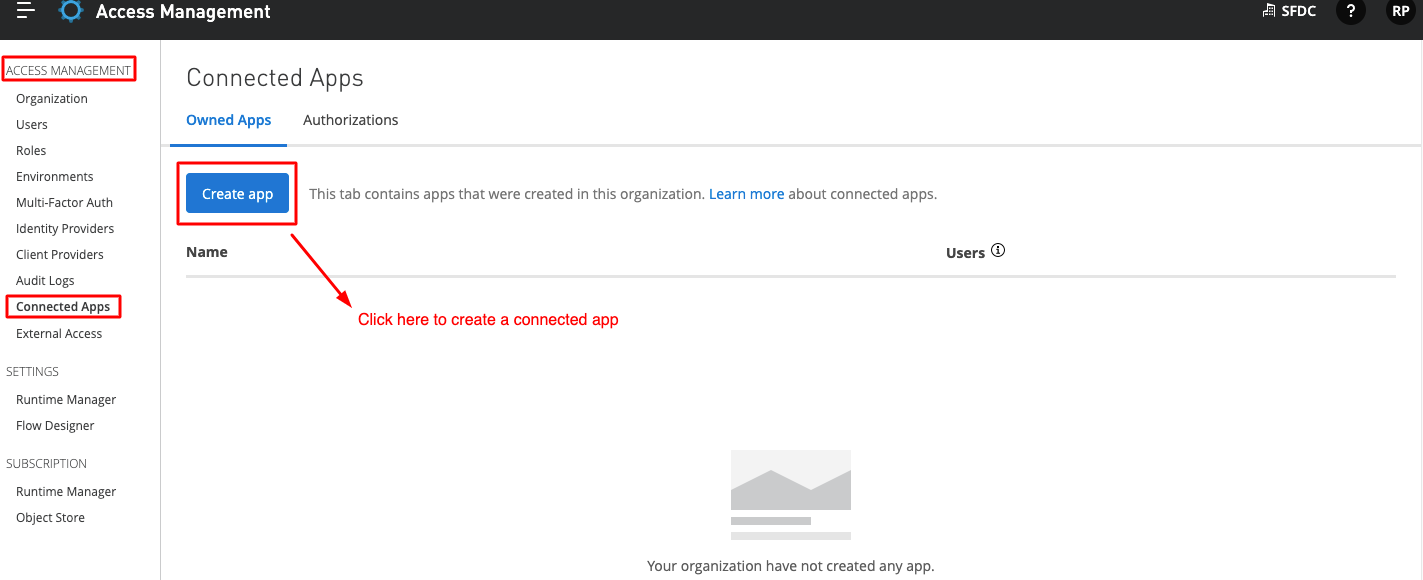This screenshot has width=1423, height=580.
Task: Open Object Store under Subscription
Action: pos(50,517)
